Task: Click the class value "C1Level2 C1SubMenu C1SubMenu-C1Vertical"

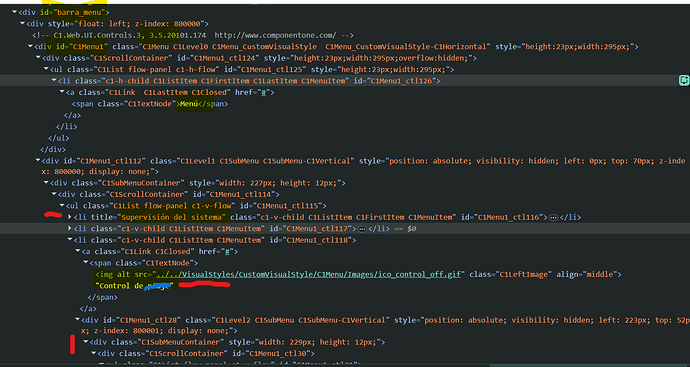Action: 301,320
